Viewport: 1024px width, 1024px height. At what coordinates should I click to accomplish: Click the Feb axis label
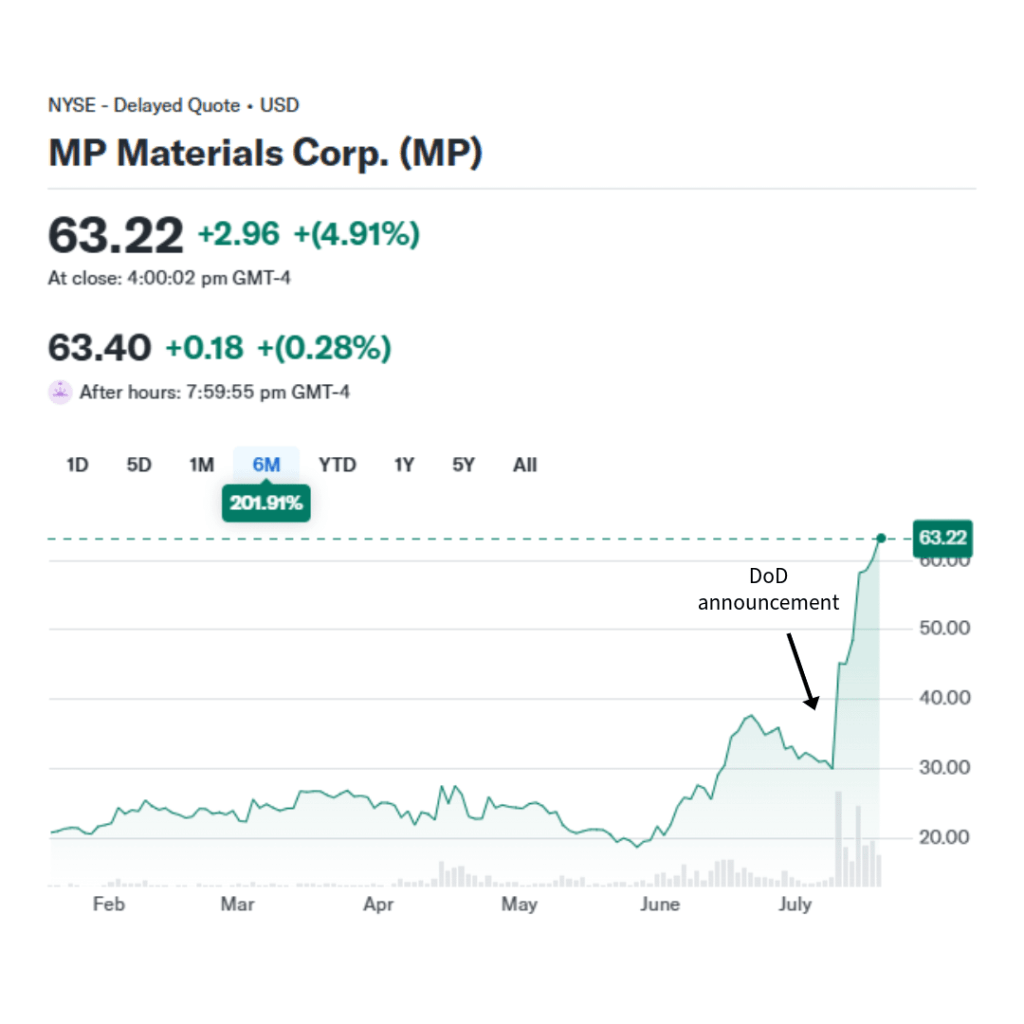click(108, 904)
